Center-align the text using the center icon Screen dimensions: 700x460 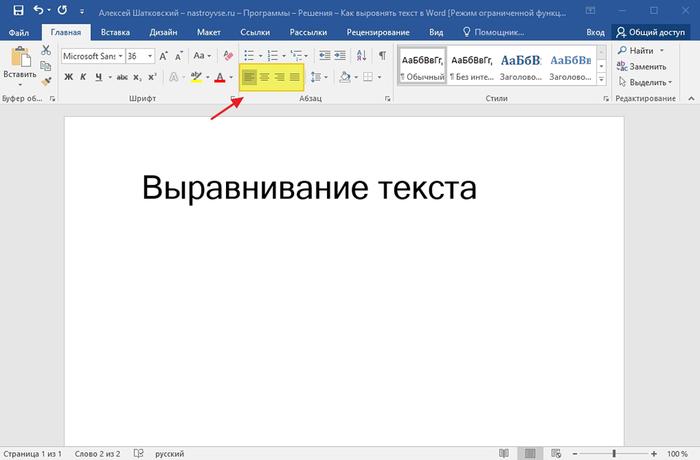pyautogui.click(x=265, y=77)
